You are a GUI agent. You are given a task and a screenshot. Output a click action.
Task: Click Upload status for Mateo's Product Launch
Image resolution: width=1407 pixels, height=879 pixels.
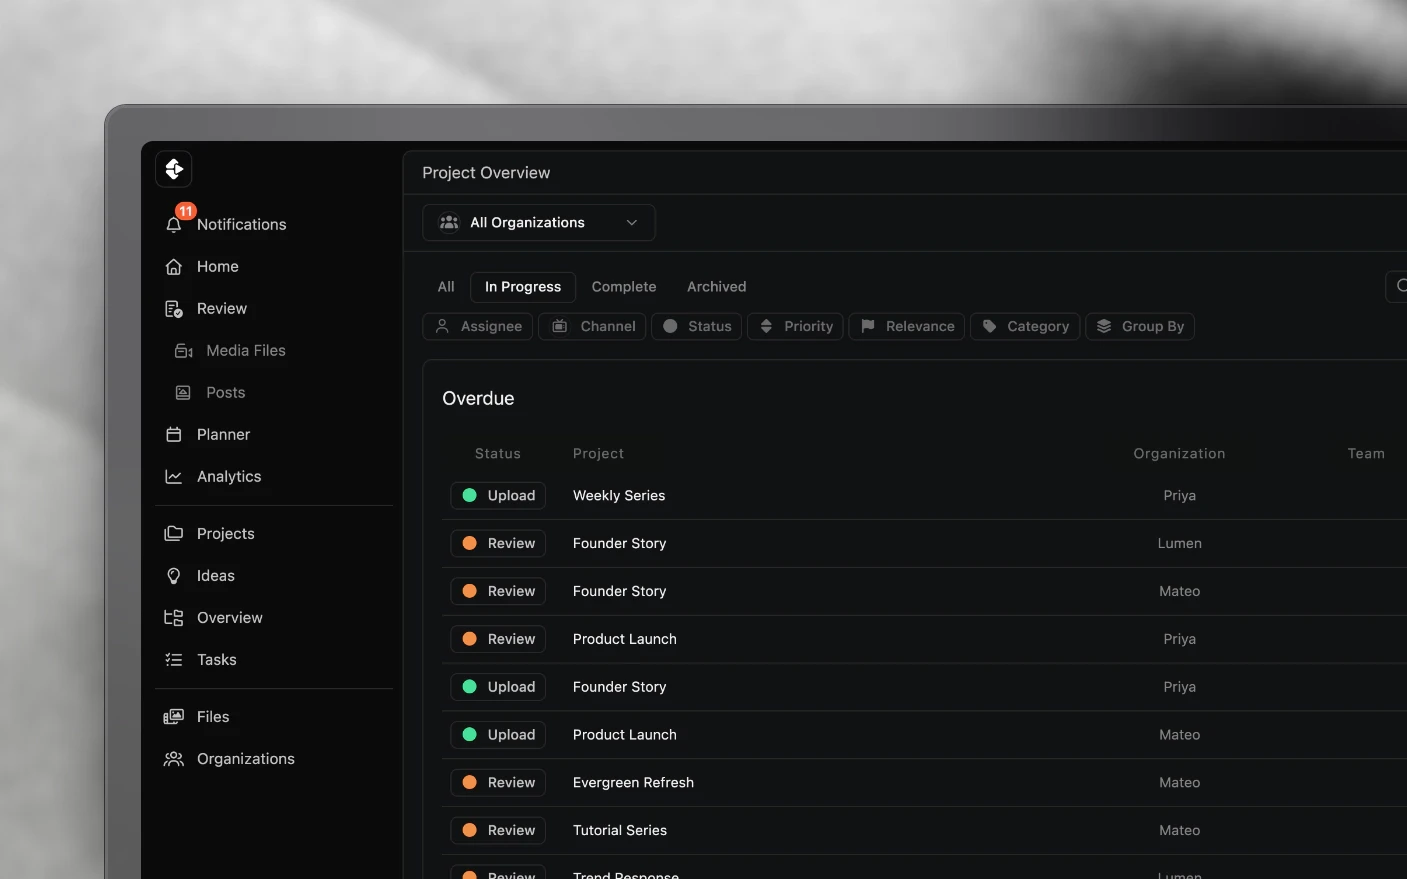click(498, 735)
